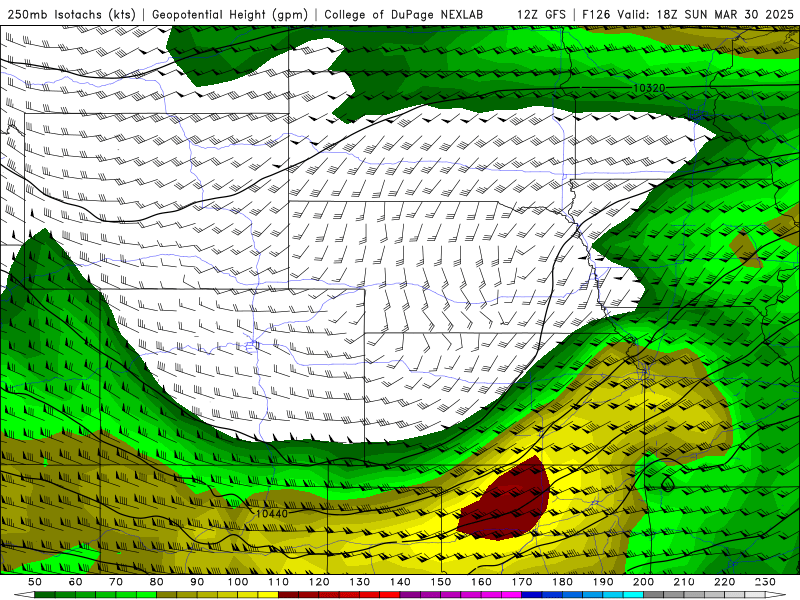The image size is (800, 600).
Task: Click the 60 value on the color scale
Action: [75, 582]
